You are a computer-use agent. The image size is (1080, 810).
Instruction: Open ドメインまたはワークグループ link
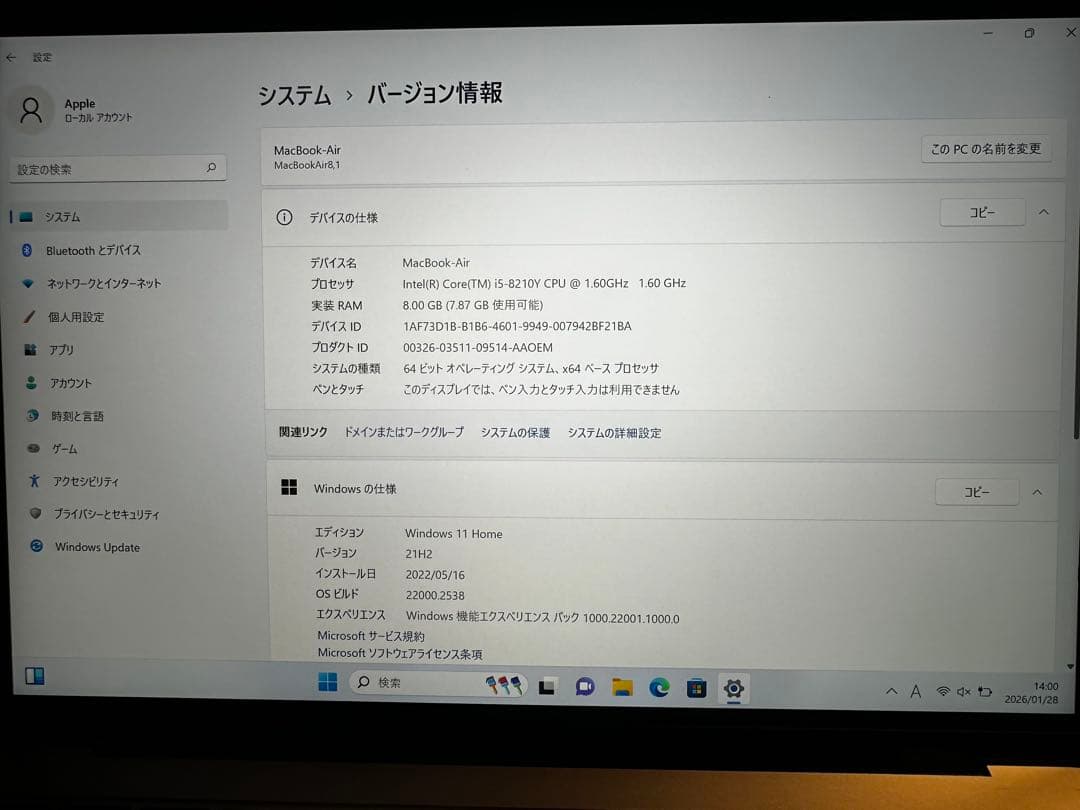[x=404, y=432]
